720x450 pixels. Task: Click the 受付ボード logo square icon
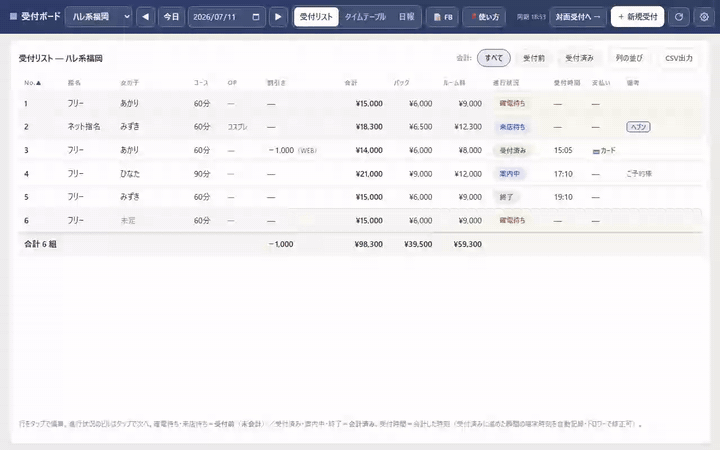pyautogui.click(x=13, y=17)
